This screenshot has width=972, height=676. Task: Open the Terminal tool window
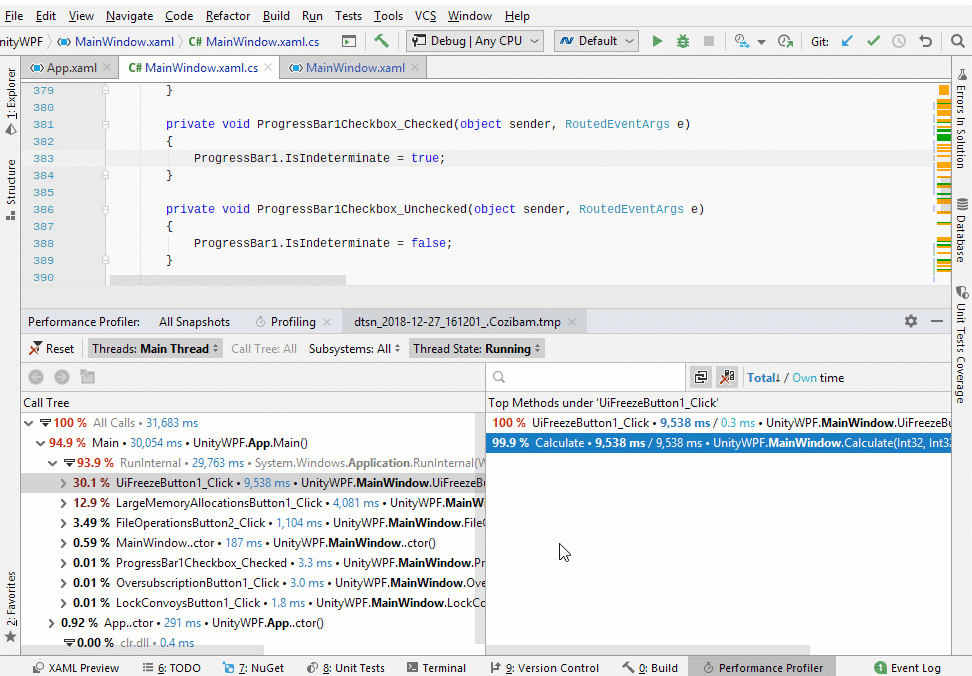(x=437, y=667)
